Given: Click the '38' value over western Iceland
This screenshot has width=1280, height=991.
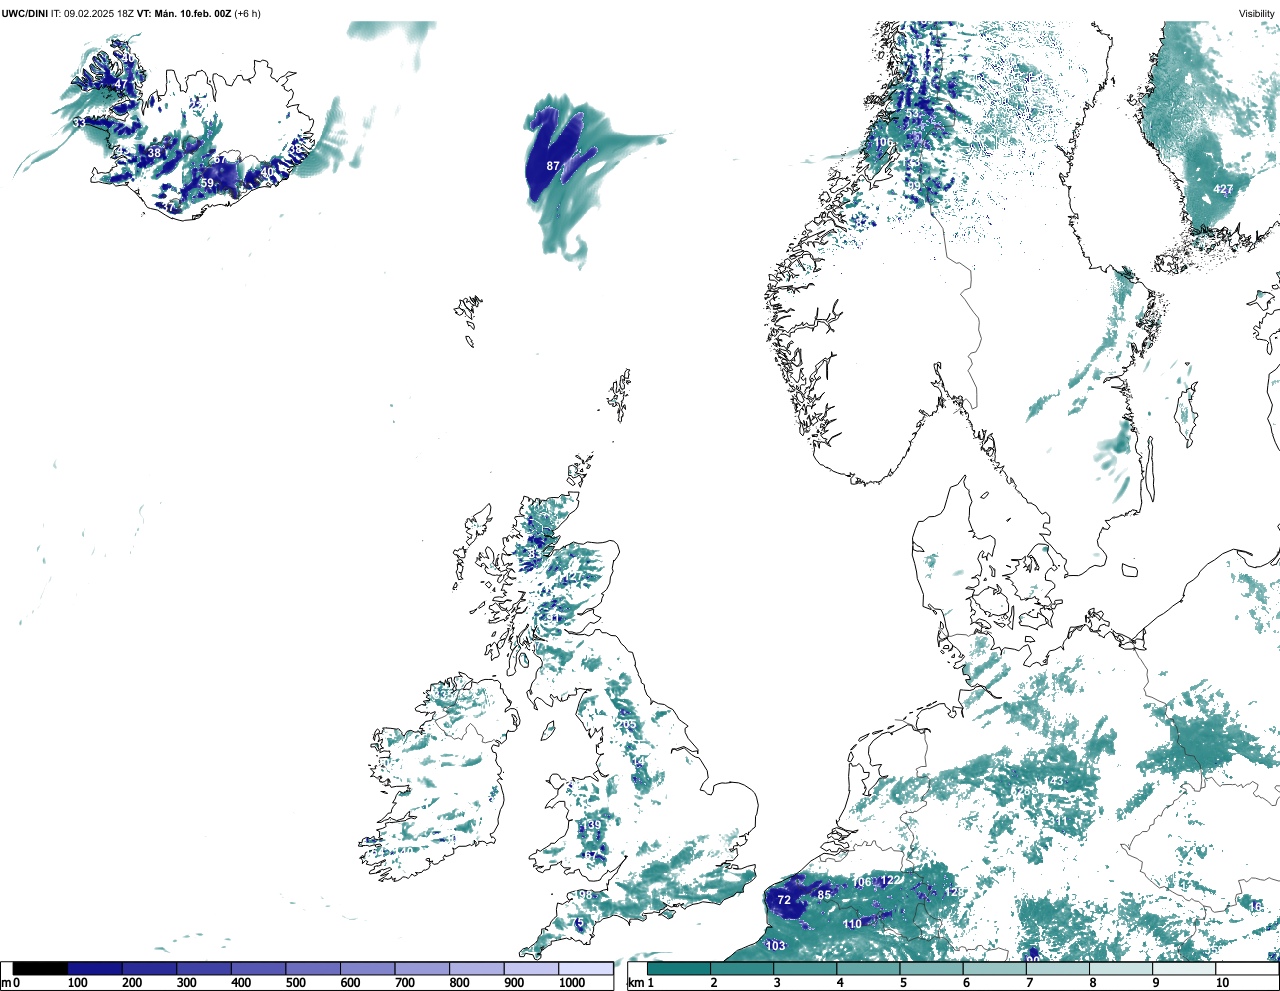Looking at the screenshot, I should 154,153.
